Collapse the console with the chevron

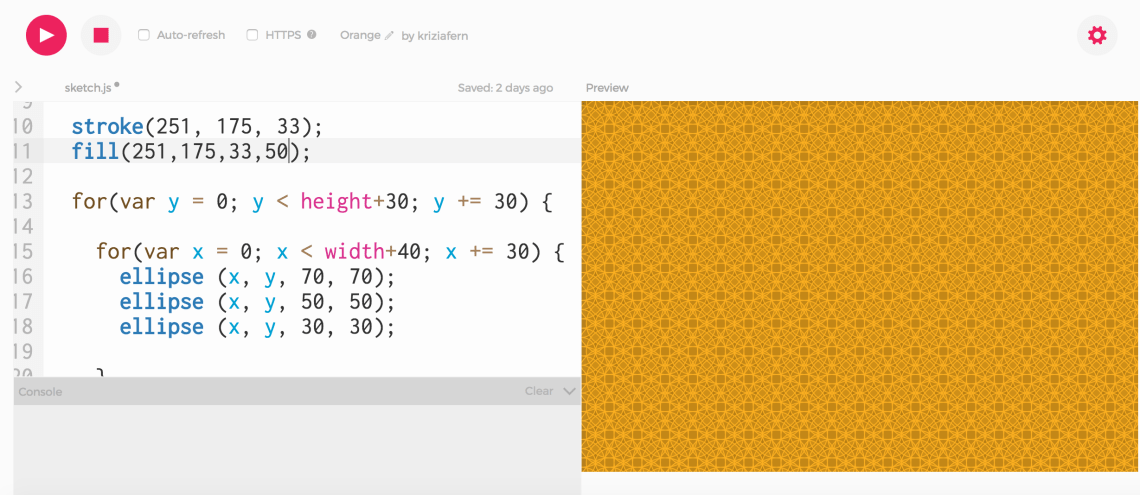point(569,391)
